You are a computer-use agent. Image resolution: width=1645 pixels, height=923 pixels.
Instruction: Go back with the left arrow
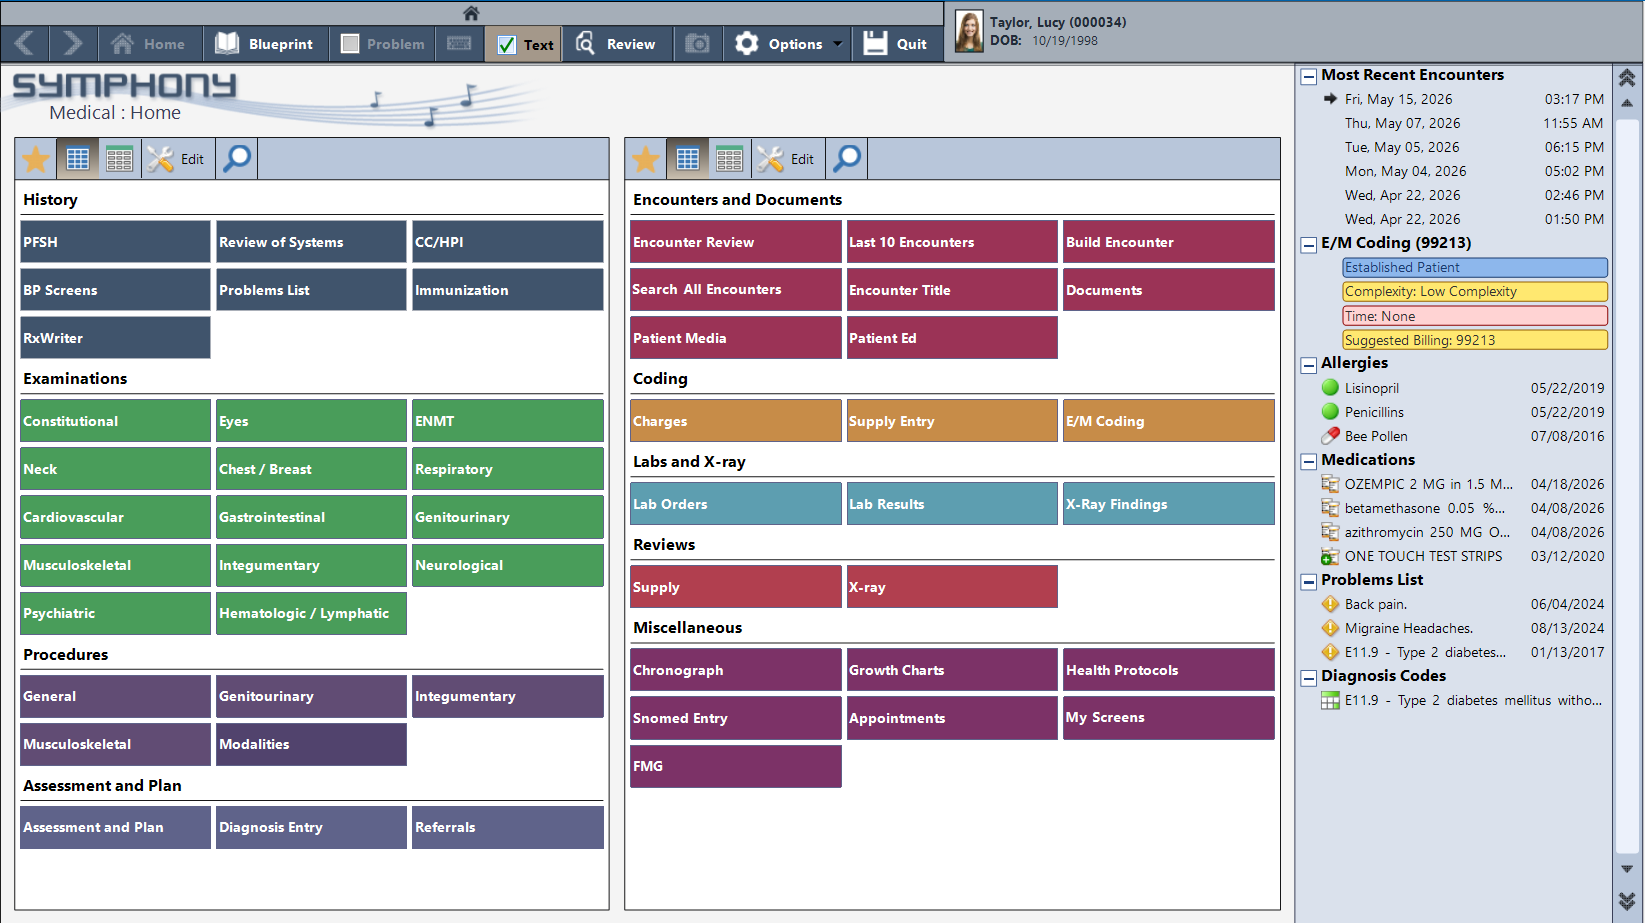tap(26, 43)
